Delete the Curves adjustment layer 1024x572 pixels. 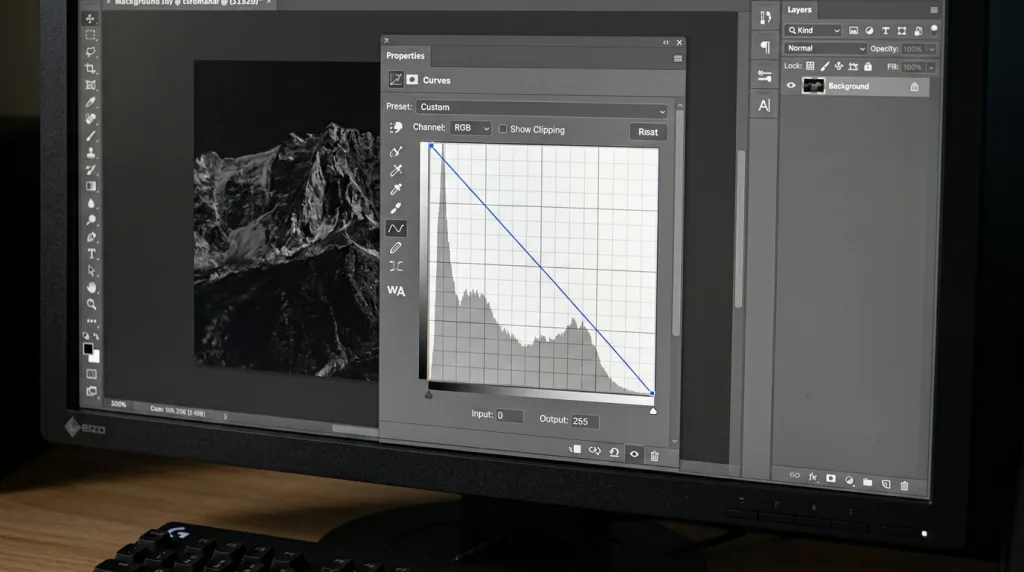654,456
